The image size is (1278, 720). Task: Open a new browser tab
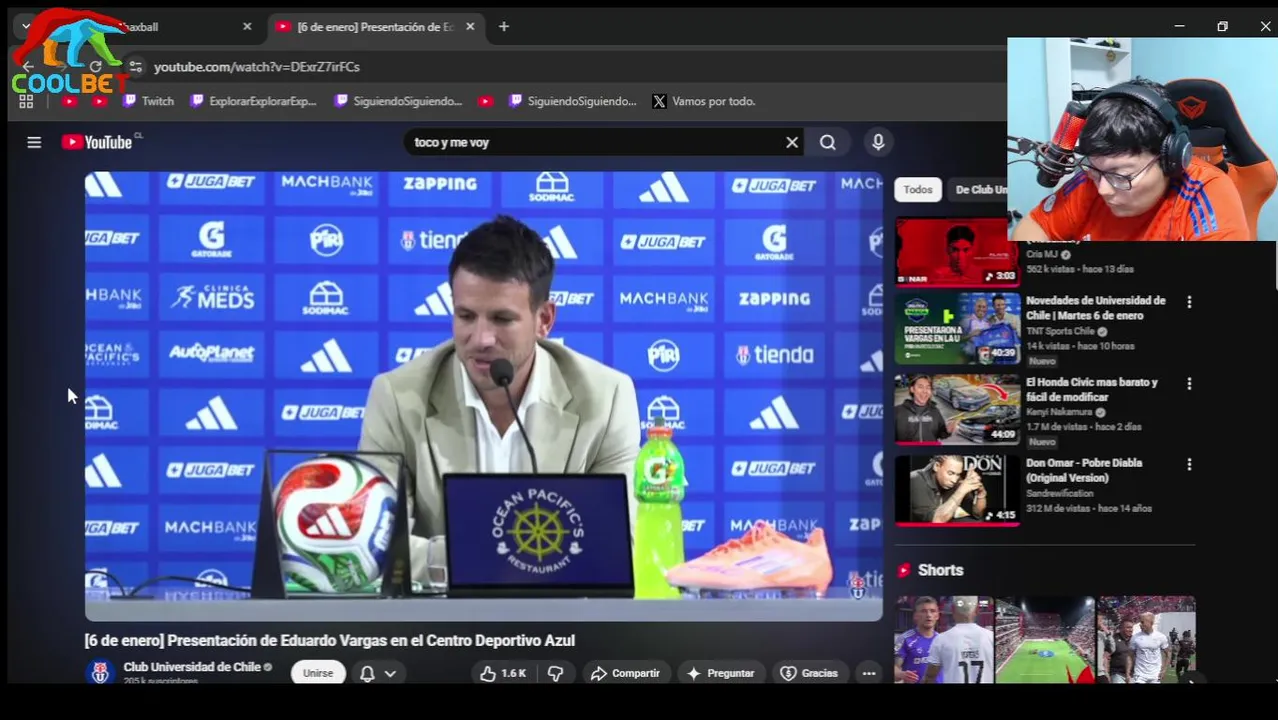point(504,27)
